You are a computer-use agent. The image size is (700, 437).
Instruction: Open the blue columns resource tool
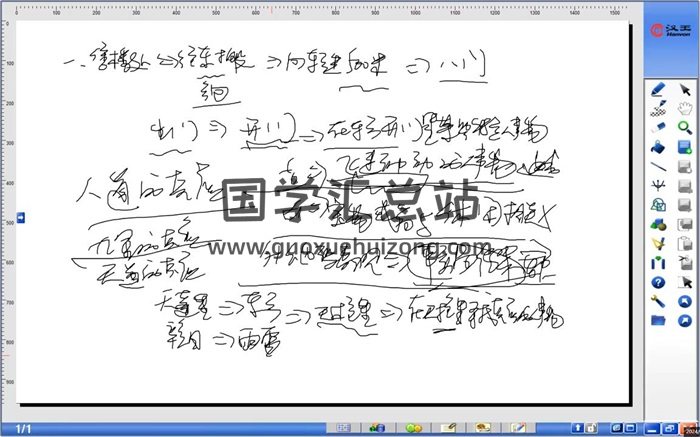point(658,263)
